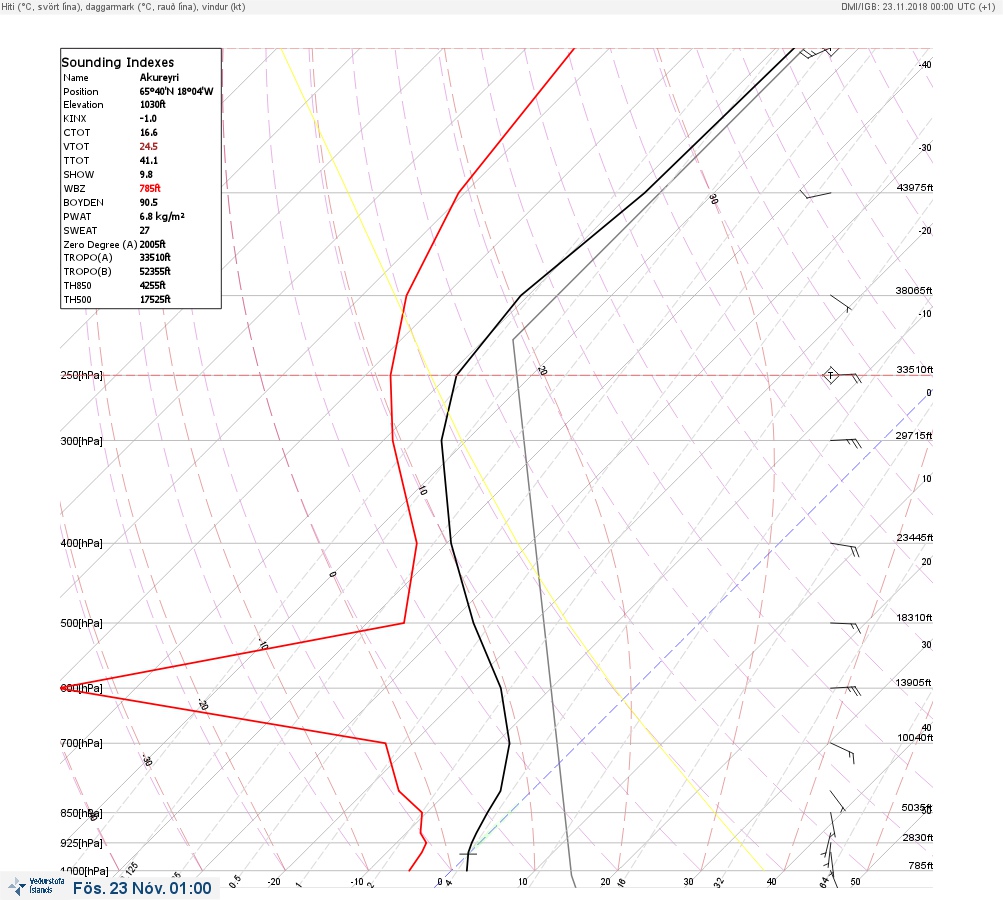Select the '38065ft' altitude label
The image size is (1003, 900).
click(x=914, y=290)
